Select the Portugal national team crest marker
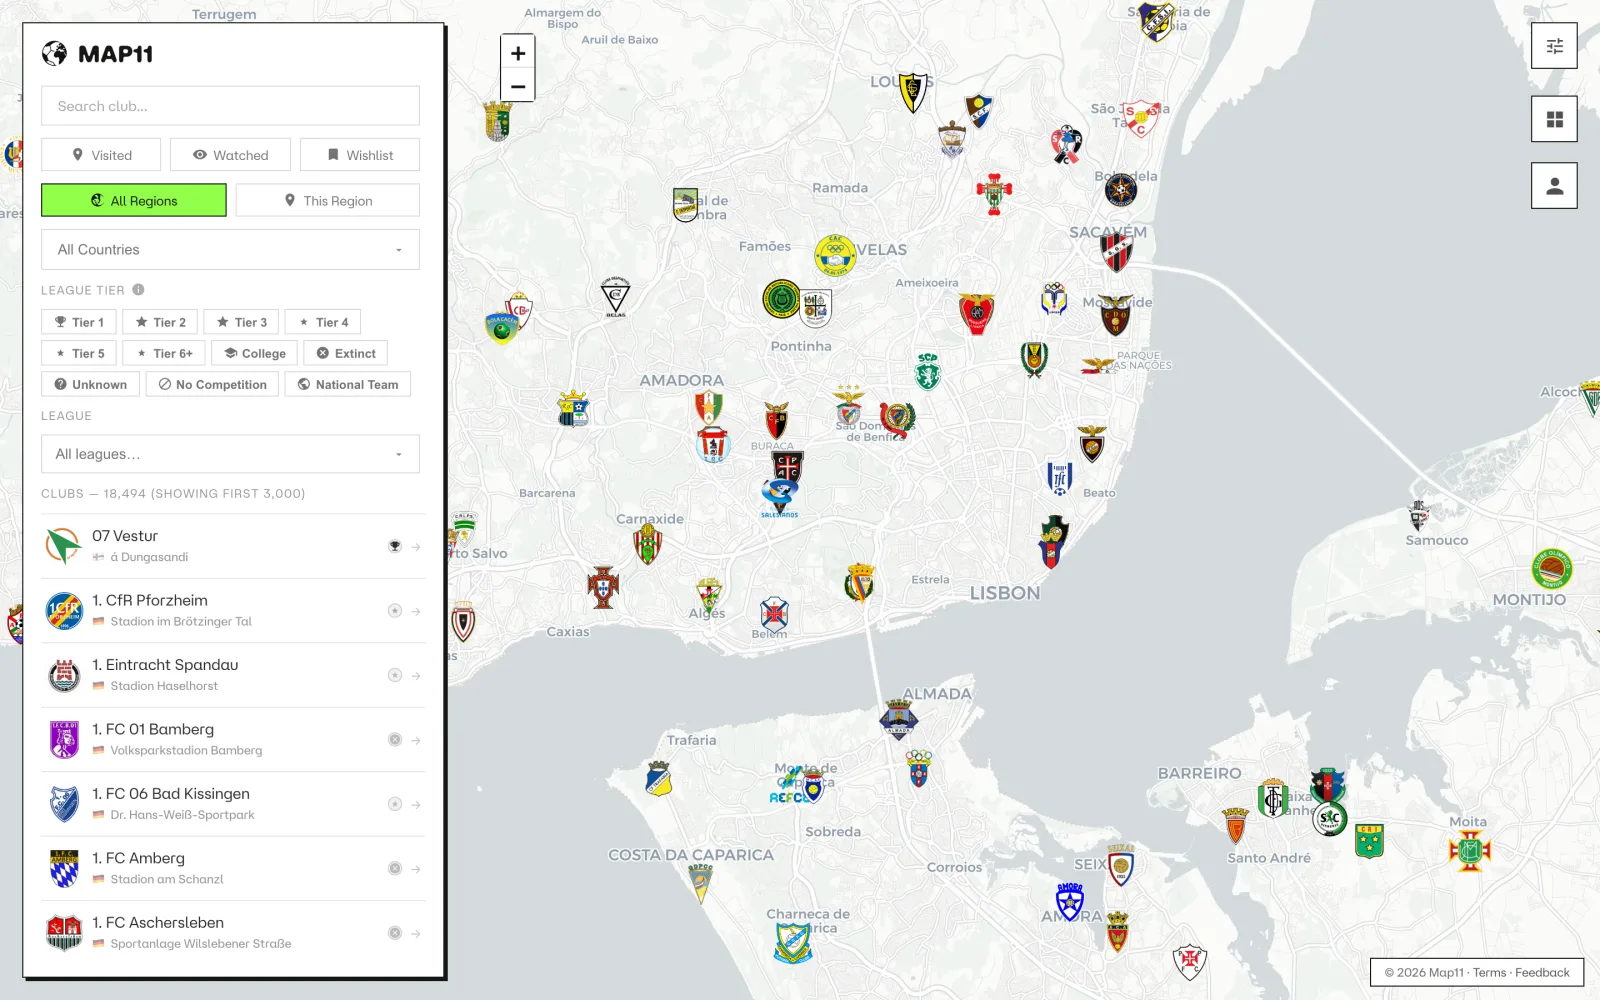Image resolution: width=1600 pixels, height=1000 pixels. point(603,586)
